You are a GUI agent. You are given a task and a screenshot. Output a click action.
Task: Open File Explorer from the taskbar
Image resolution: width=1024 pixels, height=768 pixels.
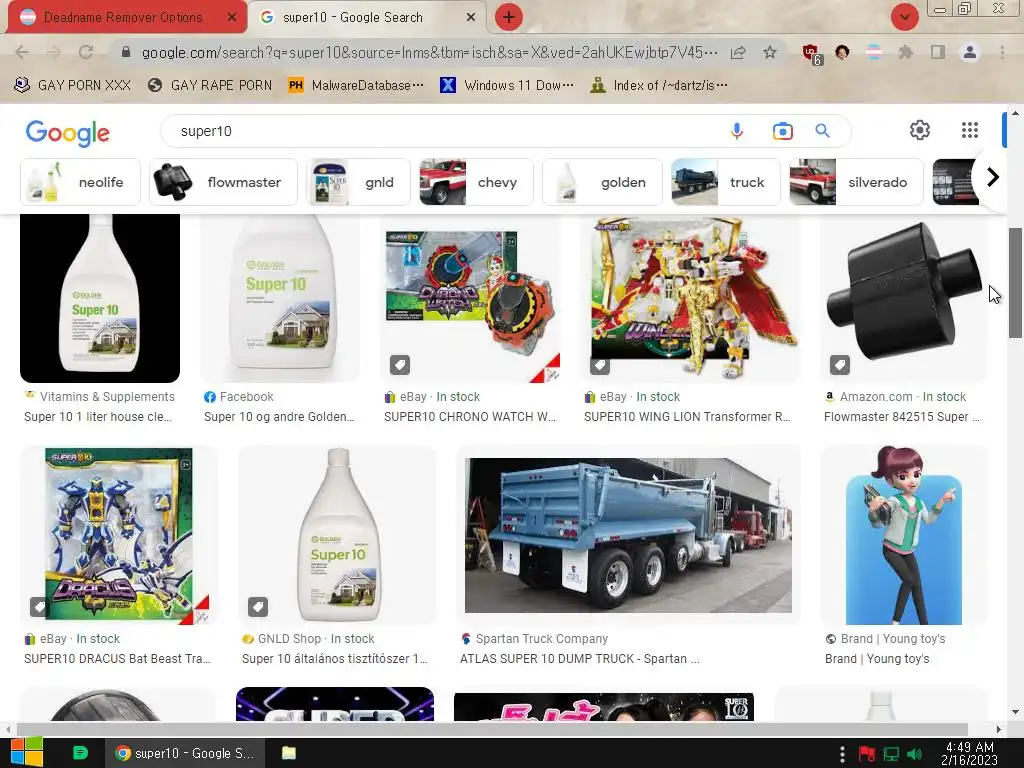point(289,753)
